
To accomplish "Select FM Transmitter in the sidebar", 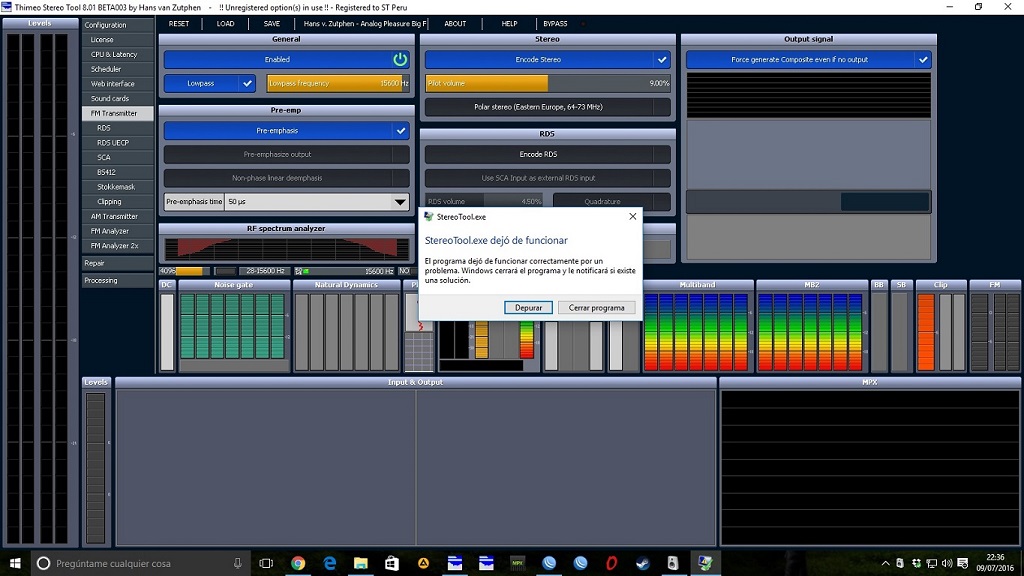I will 118,114.
